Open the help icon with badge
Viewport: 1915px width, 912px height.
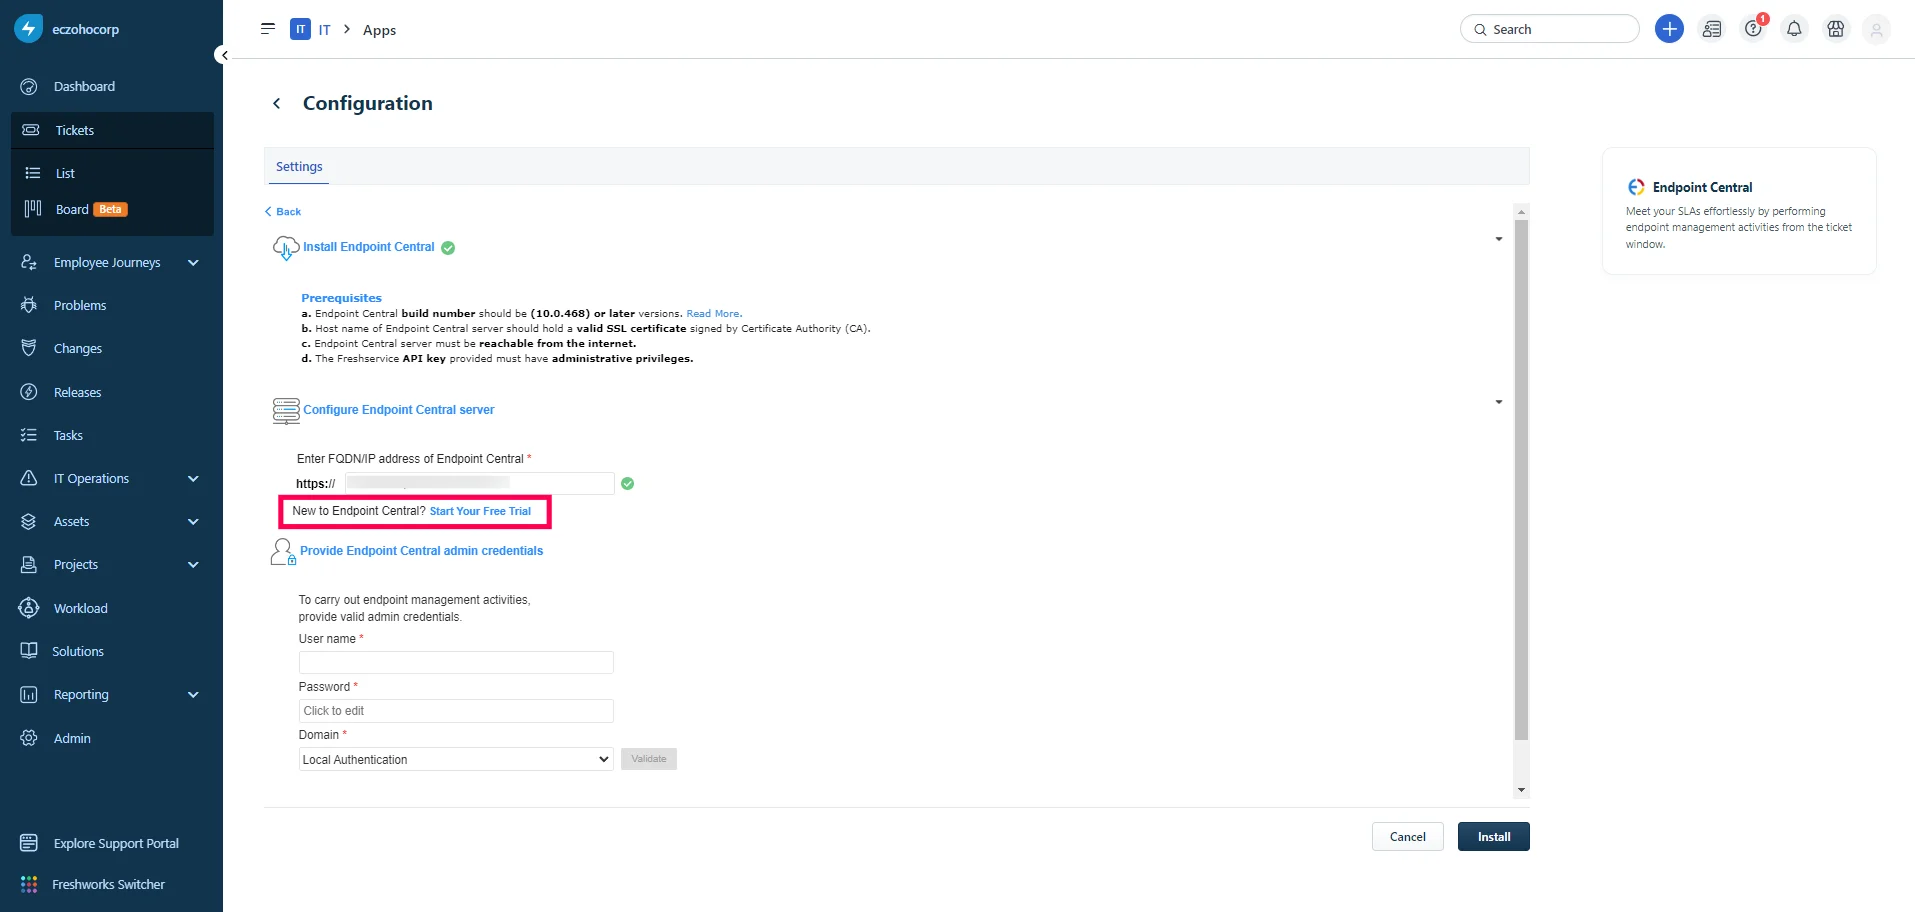(x=1754, y=28)
